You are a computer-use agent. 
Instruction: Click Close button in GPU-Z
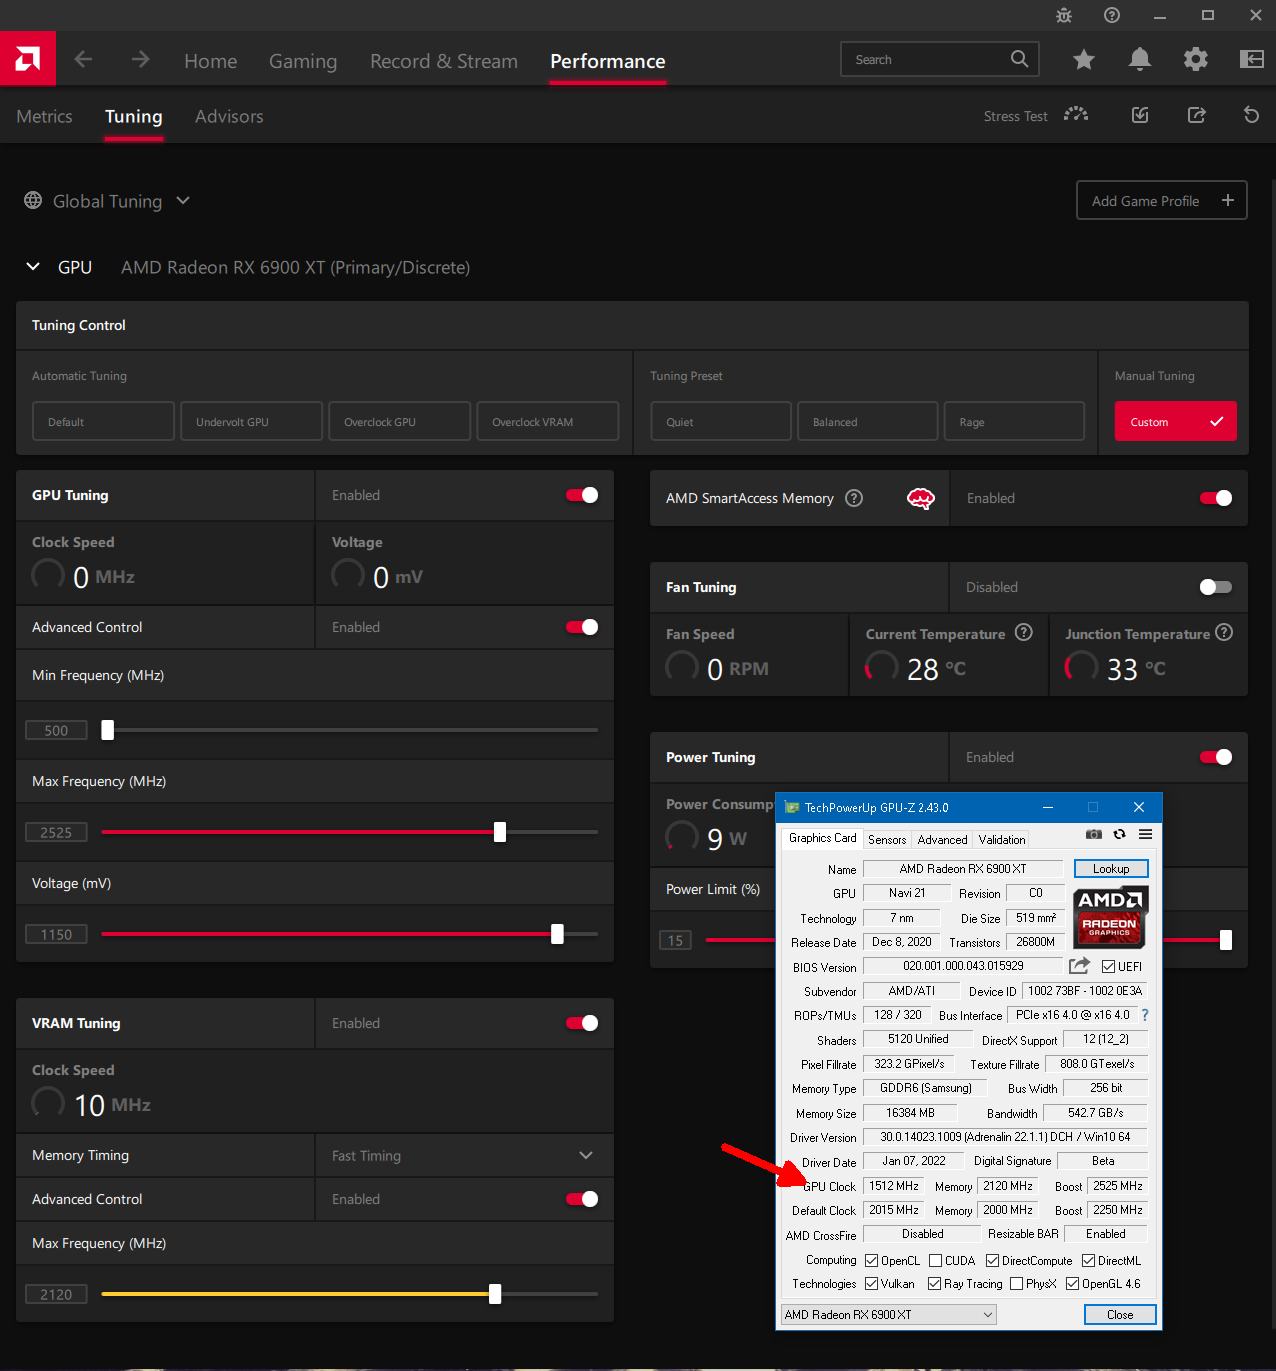tap(1120, 1315)
